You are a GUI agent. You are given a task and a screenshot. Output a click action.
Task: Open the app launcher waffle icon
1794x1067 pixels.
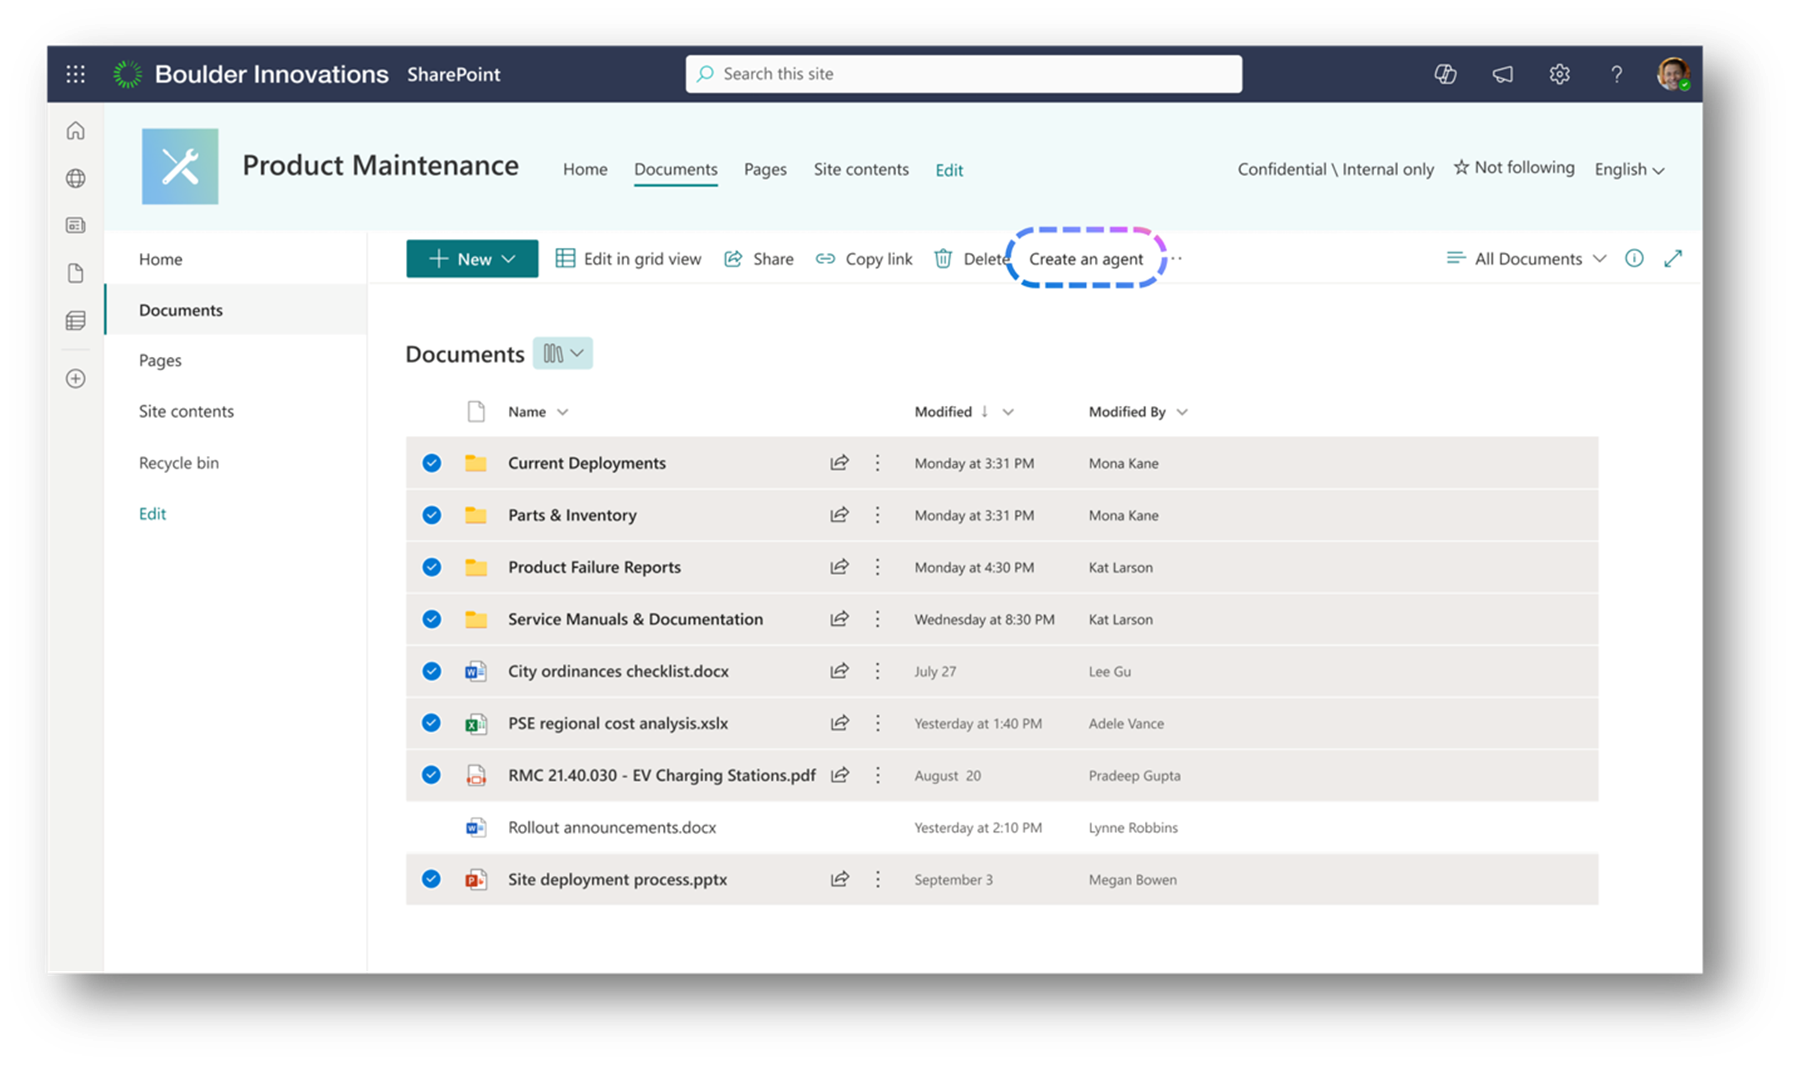coord(76,74)
